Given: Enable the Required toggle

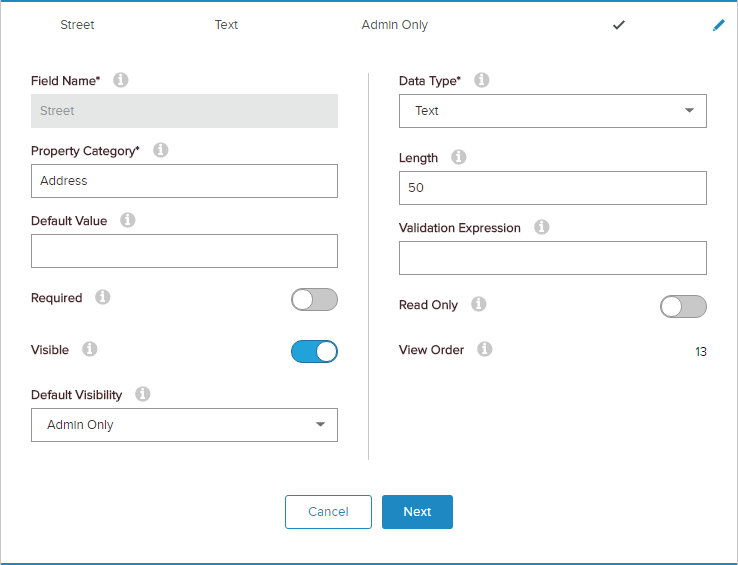Looking at the screenshot, I should 314,299.
